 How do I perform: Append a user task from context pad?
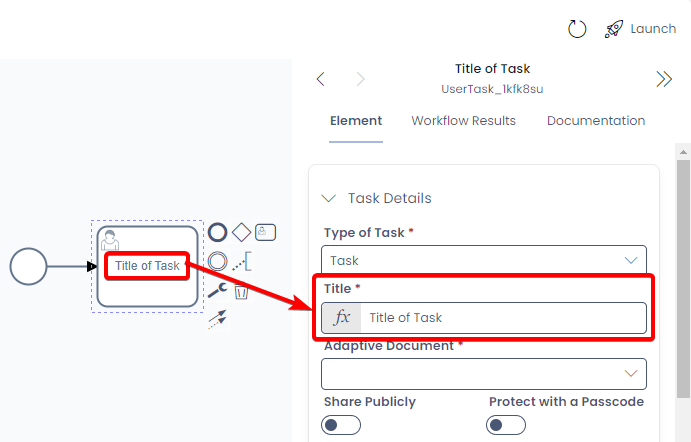pos(265,232)
